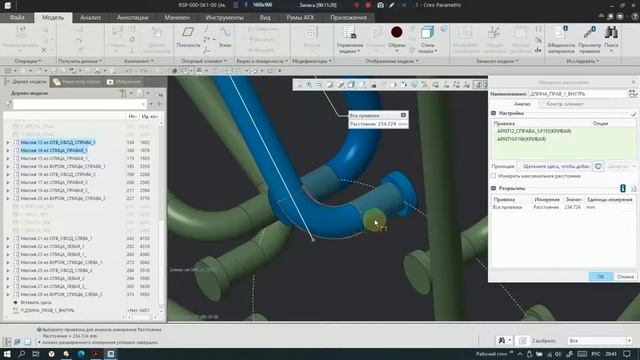Click the dark red Образны appearance sphere
640x360 pixels.
pos(396,32)
